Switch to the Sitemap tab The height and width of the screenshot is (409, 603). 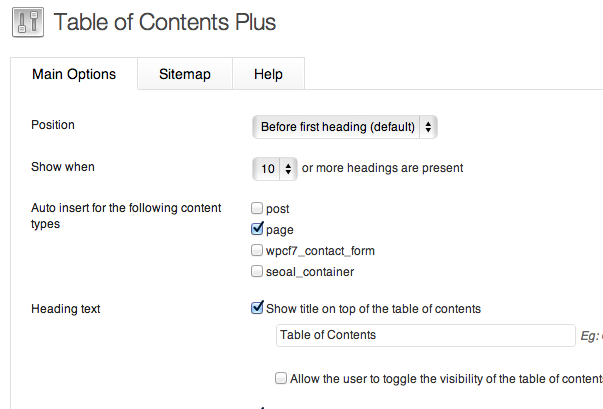(x=185, y=74)
